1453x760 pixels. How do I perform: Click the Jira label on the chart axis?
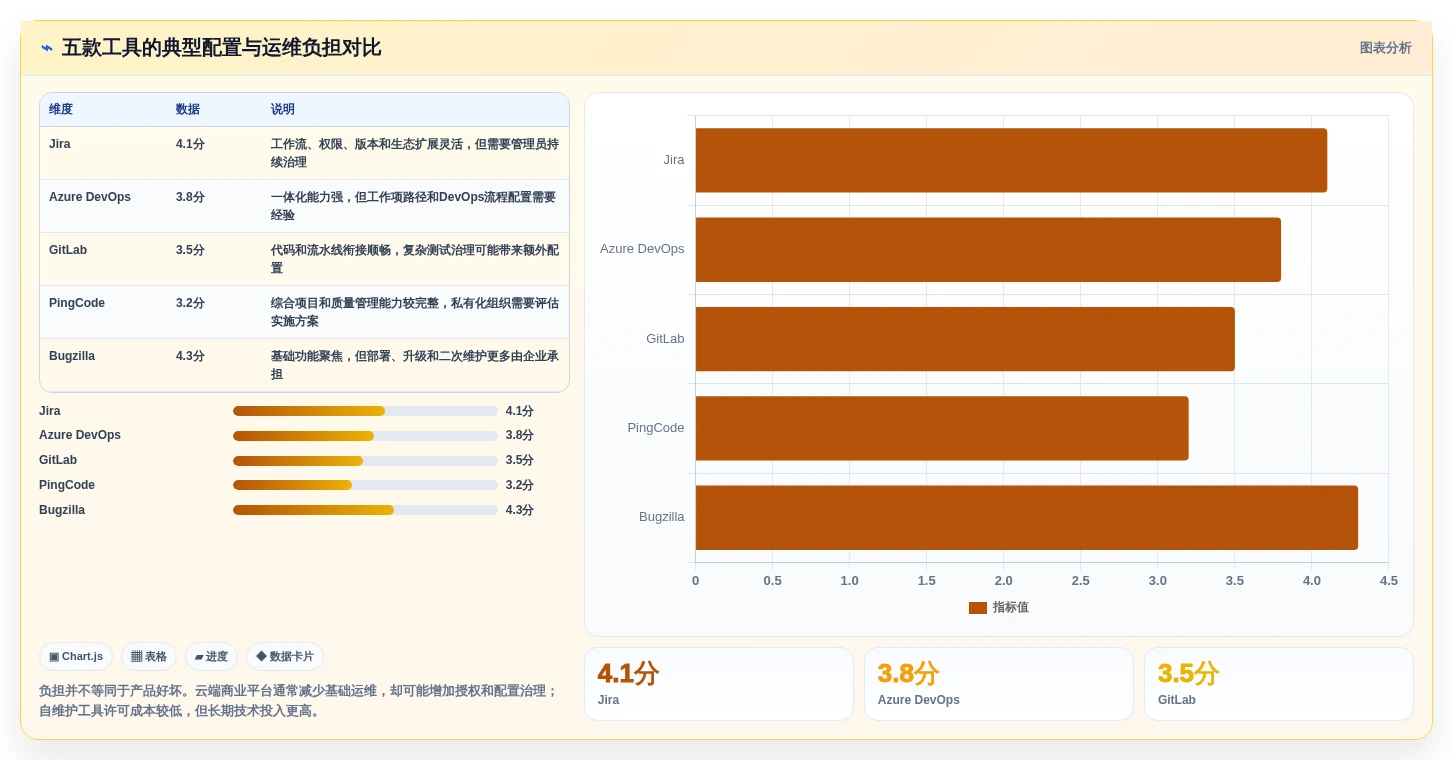click(674, 160)
